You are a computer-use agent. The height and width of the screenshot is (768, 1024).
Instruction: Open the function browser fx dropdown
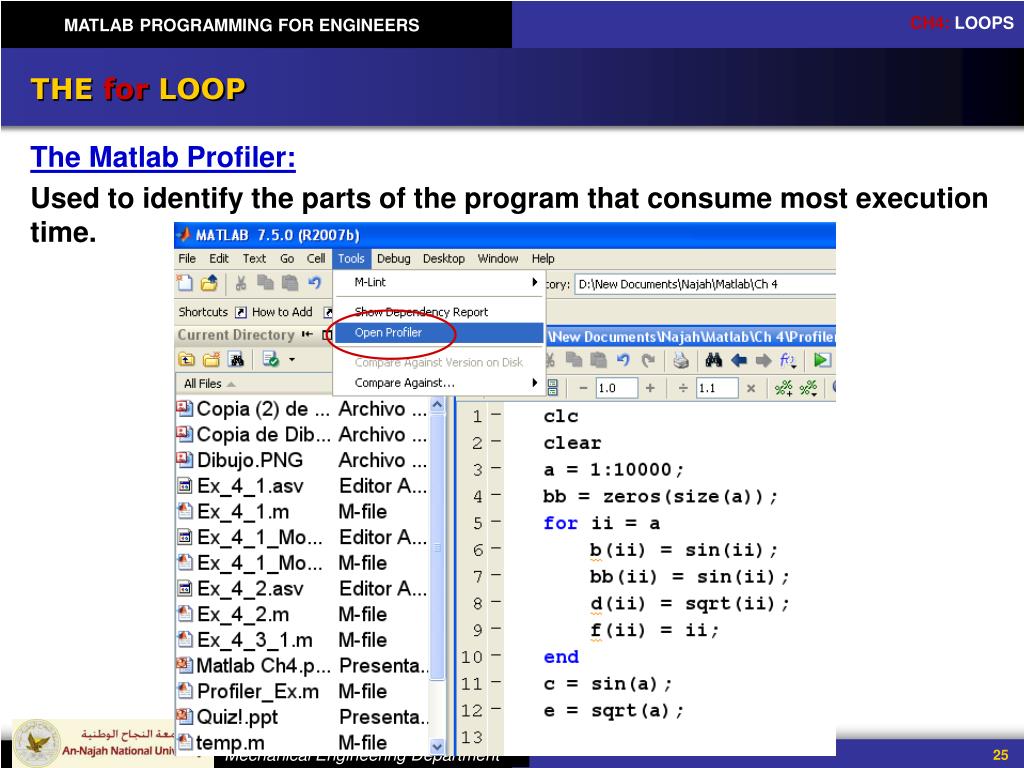pyautogui.click(x=788, y=360)
